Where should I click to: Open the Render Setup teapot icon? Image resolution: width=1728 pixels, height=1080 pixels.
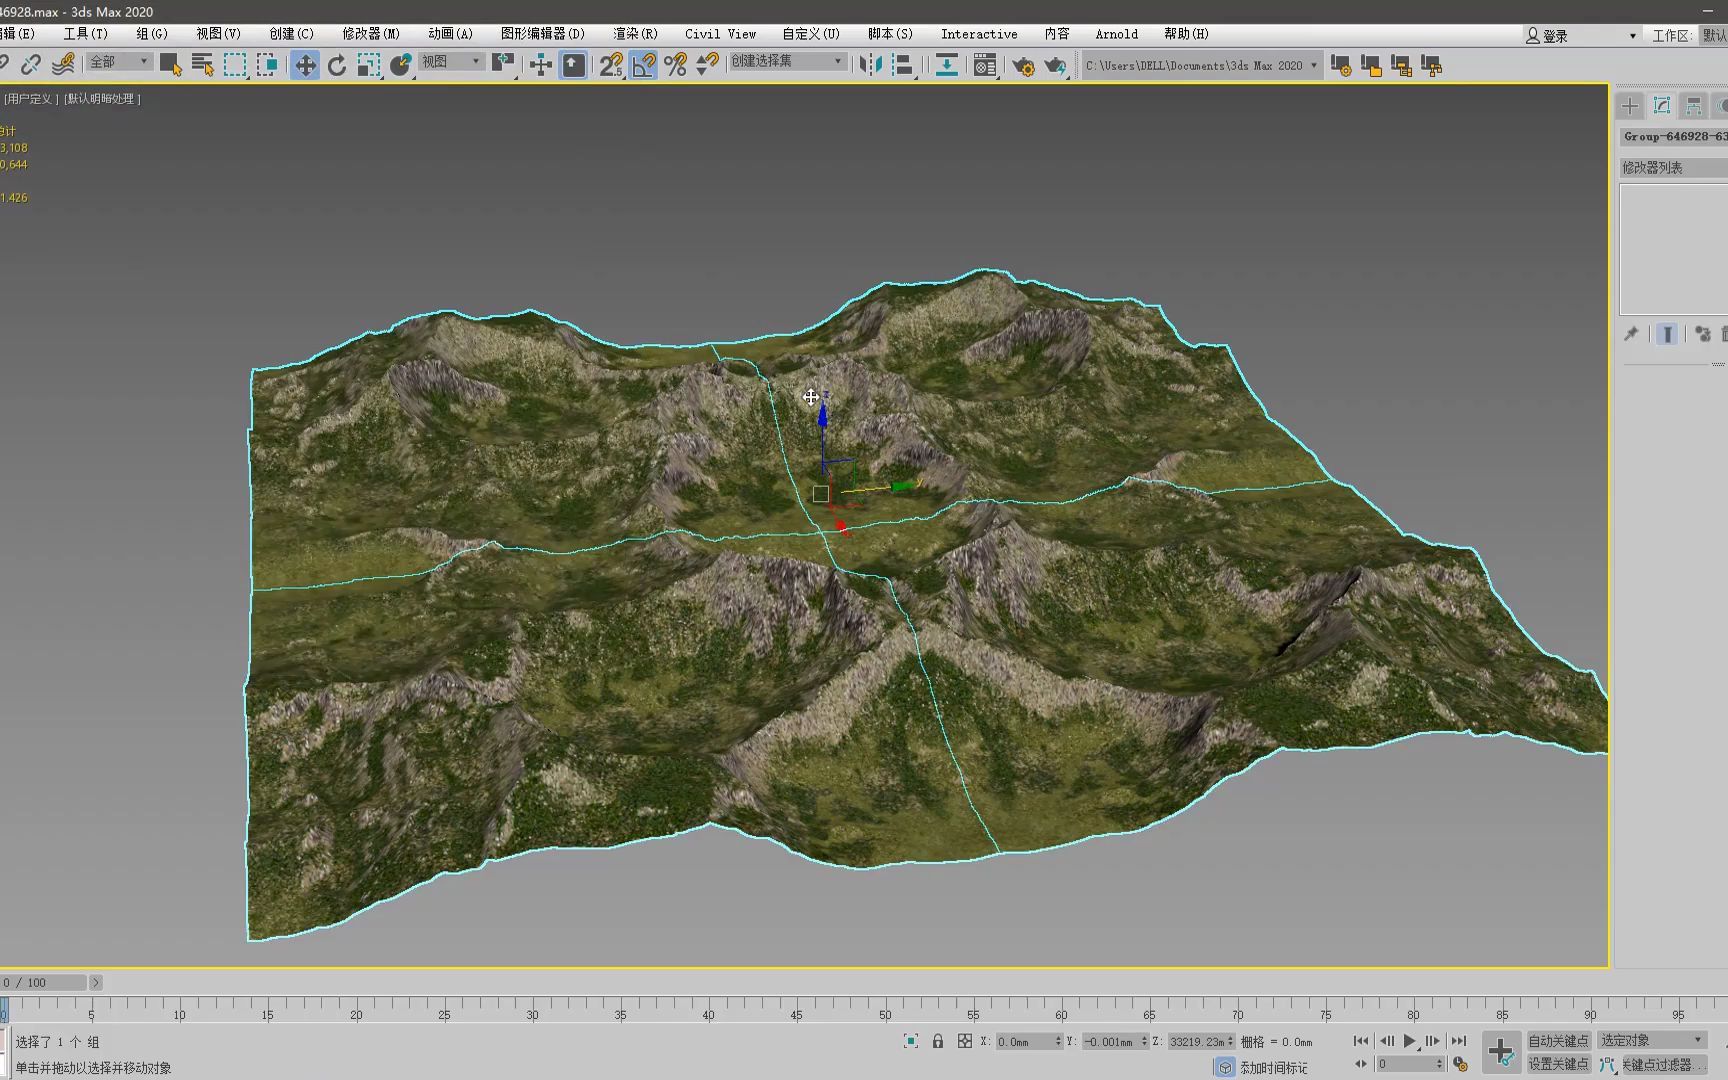pyautogui.click(x=1023, y=66)
